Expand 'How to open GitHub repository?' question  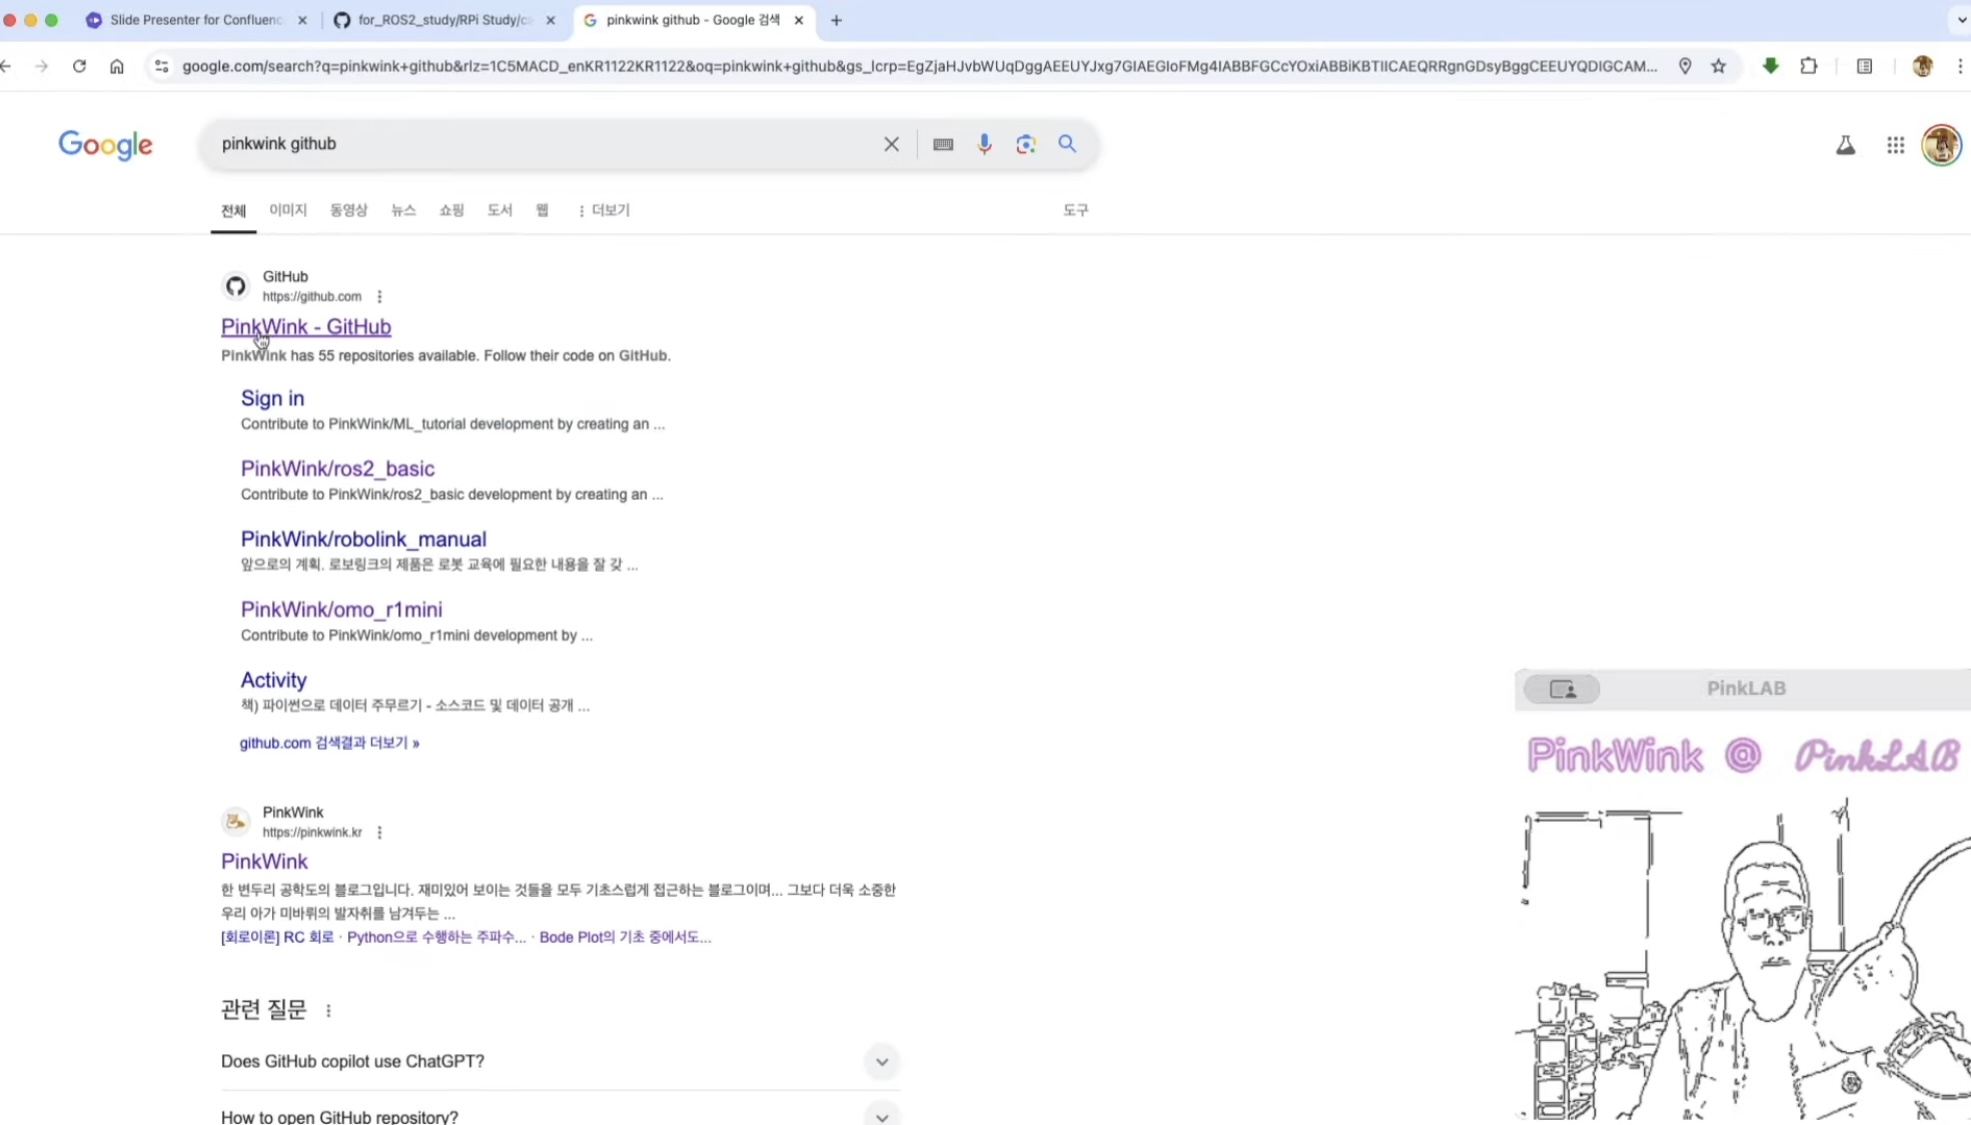(x=881, y=1115)
